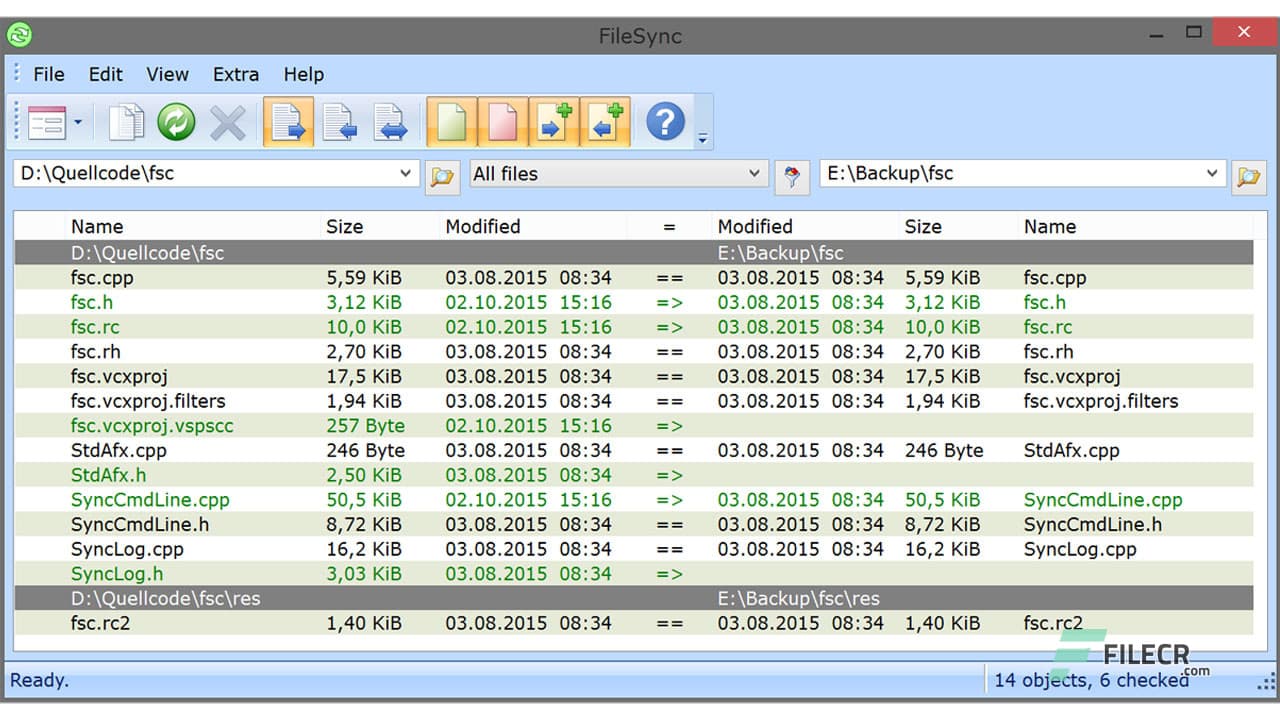Click the copy files documents icon

tap(124, 121)
